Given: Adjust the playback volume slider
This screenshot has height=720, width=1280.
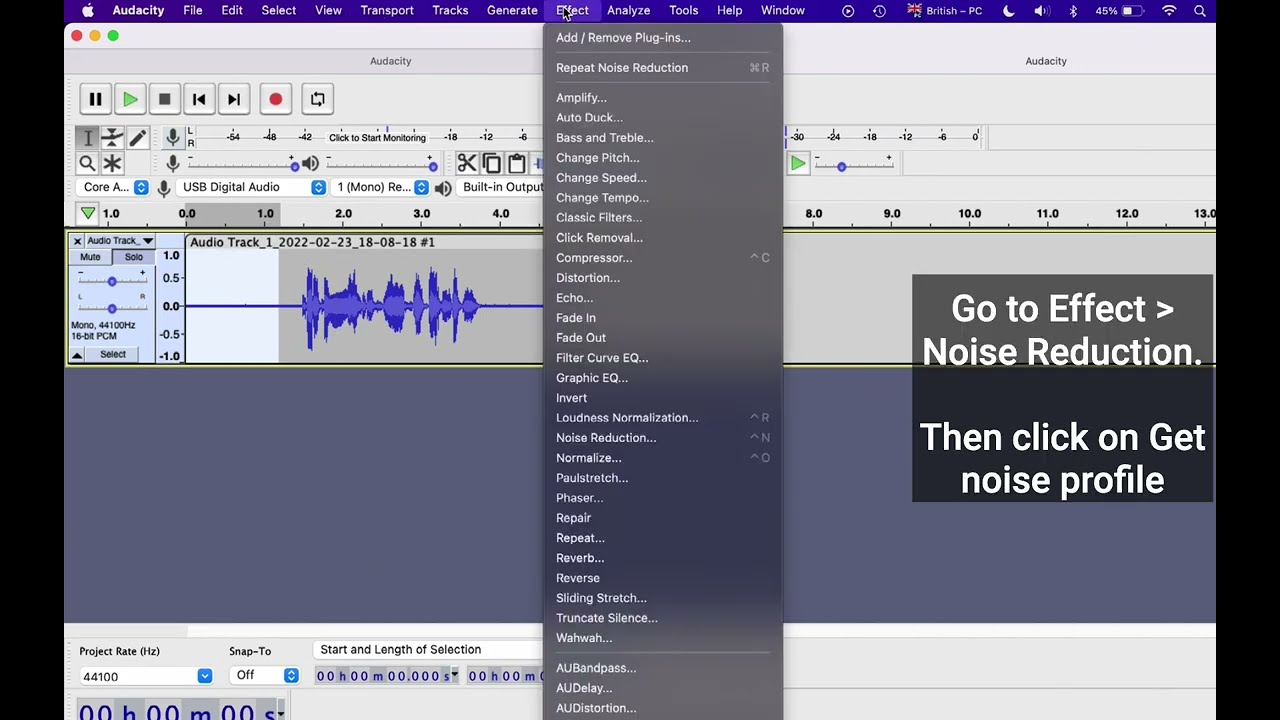Looking at the screenshot, I should 379,164.
